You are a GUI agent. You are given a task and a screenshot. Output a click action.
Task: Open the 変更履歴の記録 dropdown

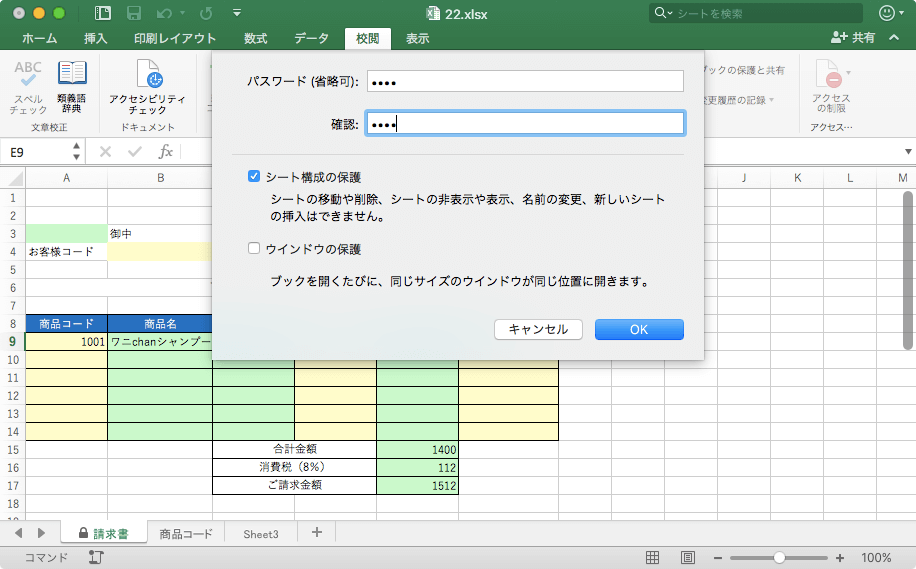pos(772,100)
